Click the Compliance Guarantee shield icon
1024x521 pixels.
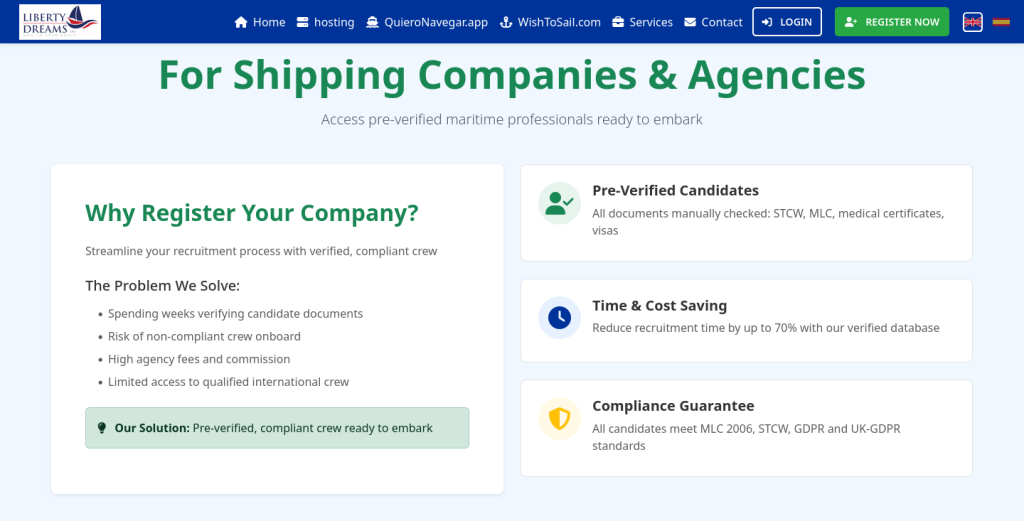click(559, 418)
